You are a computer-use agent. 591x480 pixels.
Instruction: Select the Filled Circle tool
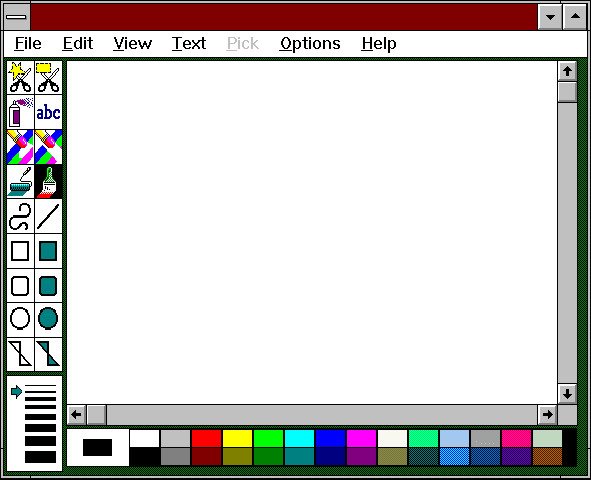(x=48, y=319)
